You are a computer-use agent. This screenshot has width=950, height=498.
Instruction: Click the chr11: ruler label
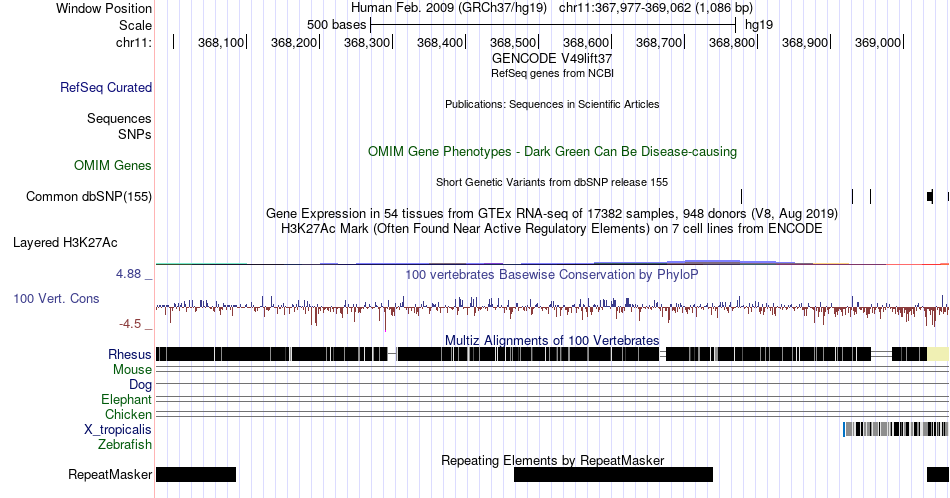[x=134, y=42]
